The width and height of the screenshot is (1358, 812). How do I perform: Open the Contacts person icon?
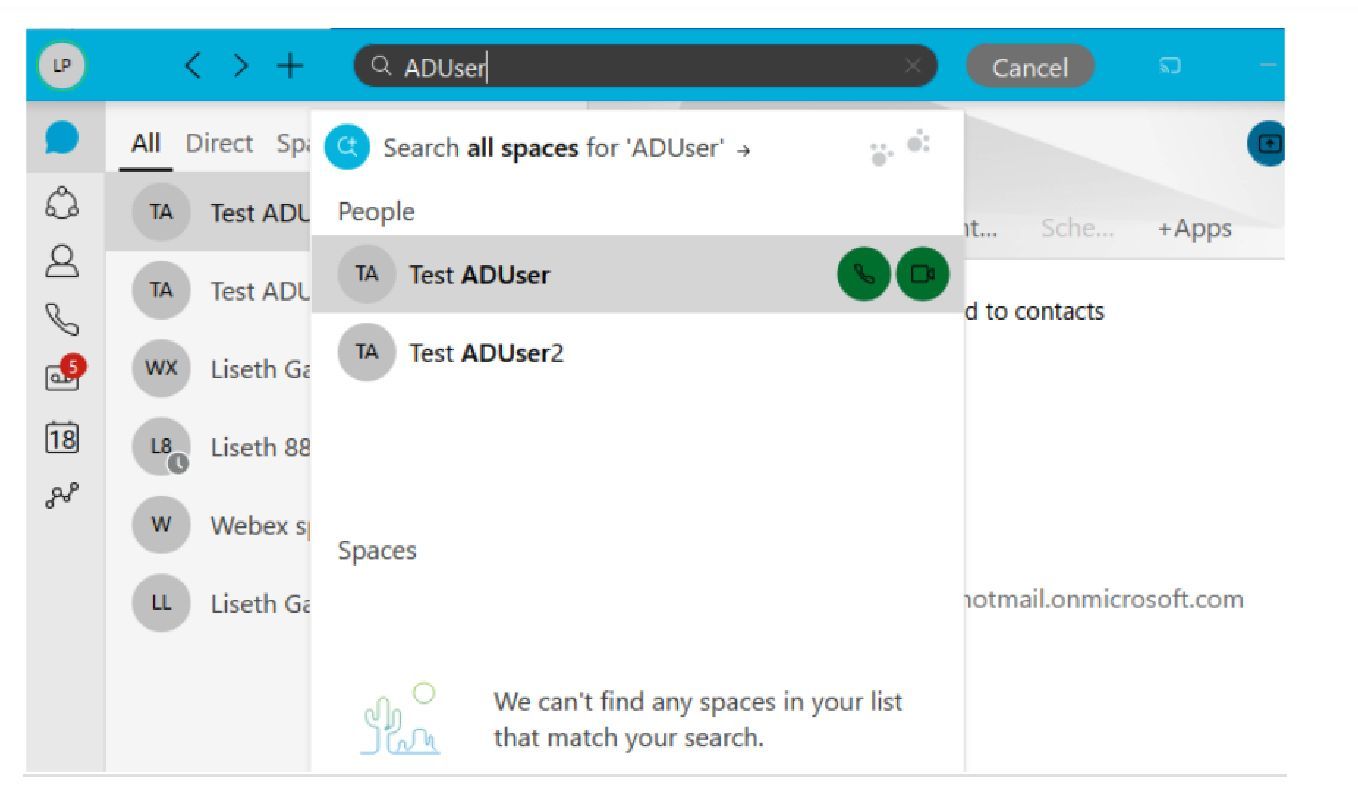[62, 260]
